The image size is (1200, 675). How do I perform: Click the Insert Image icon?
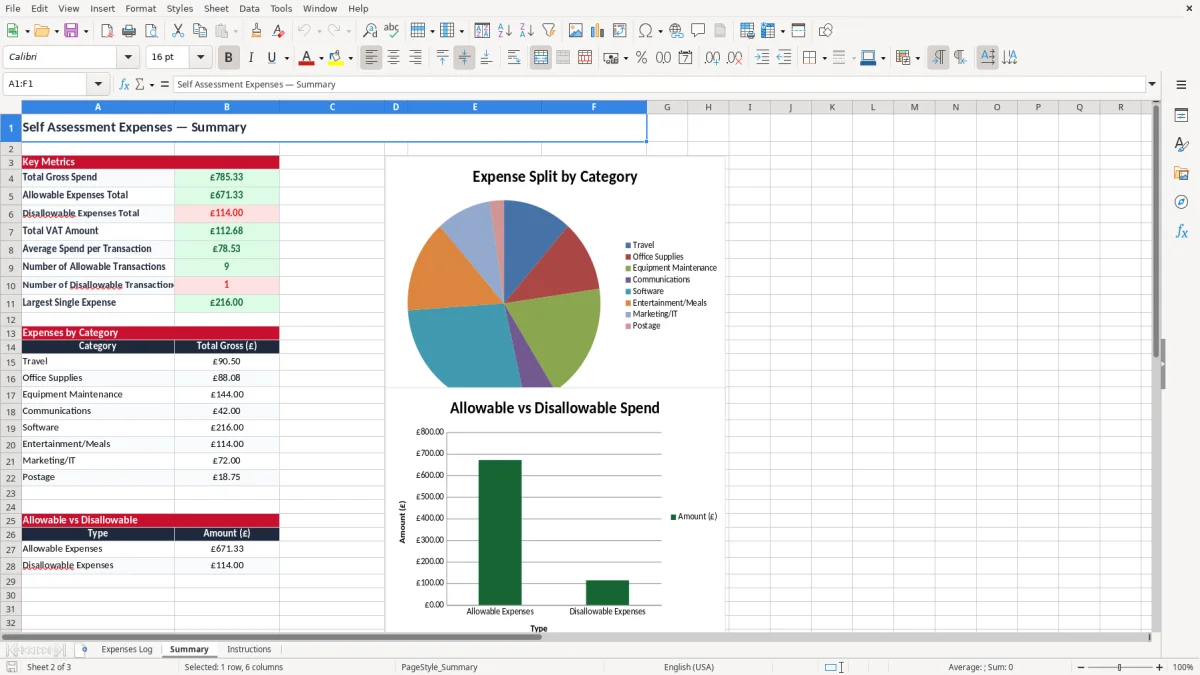[x=576, y=31]
